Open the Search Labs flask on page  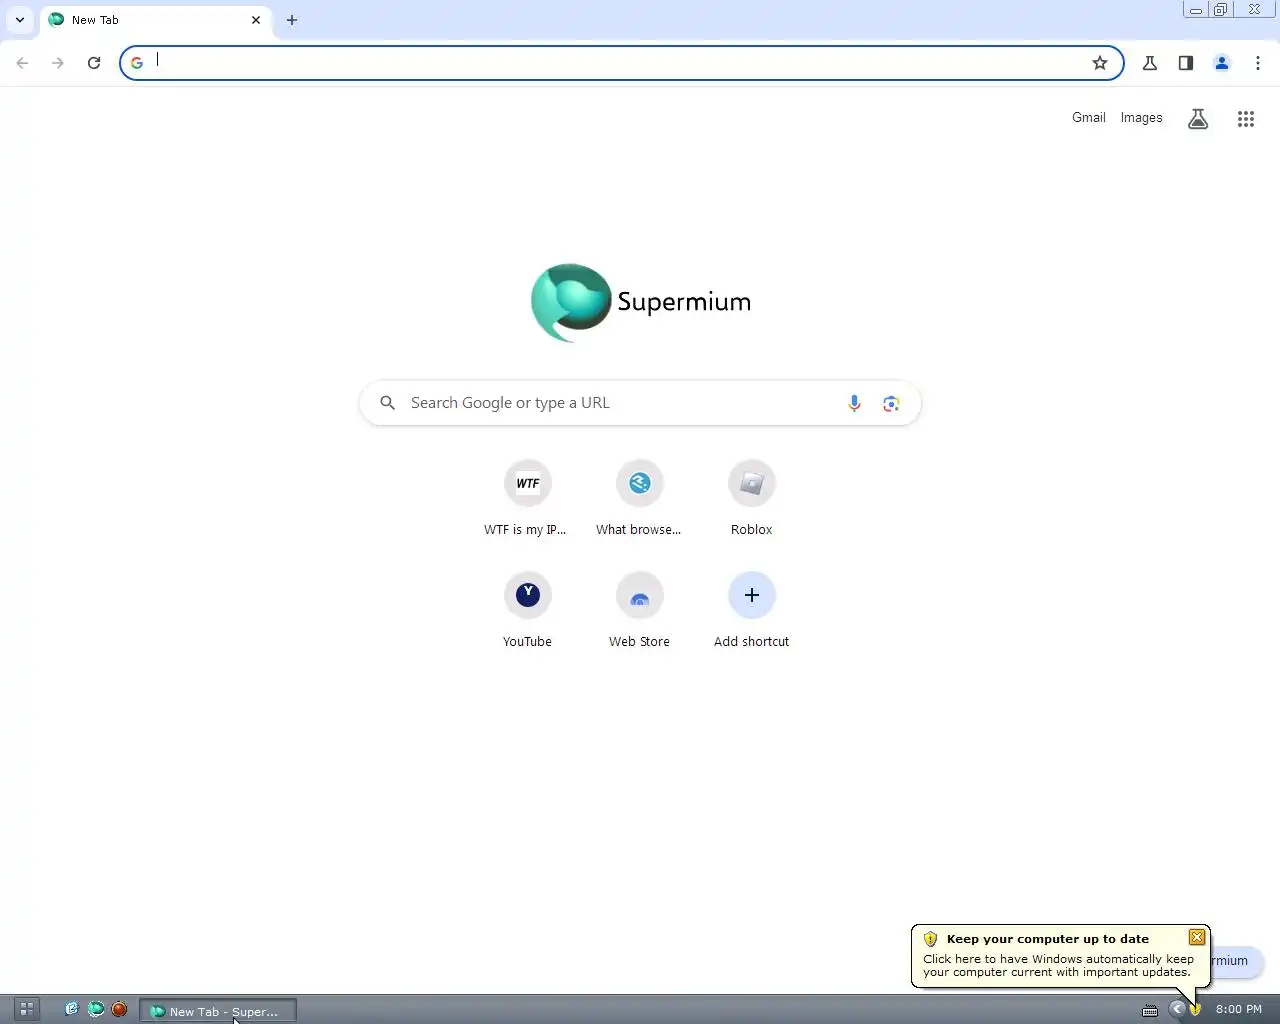1198,119
